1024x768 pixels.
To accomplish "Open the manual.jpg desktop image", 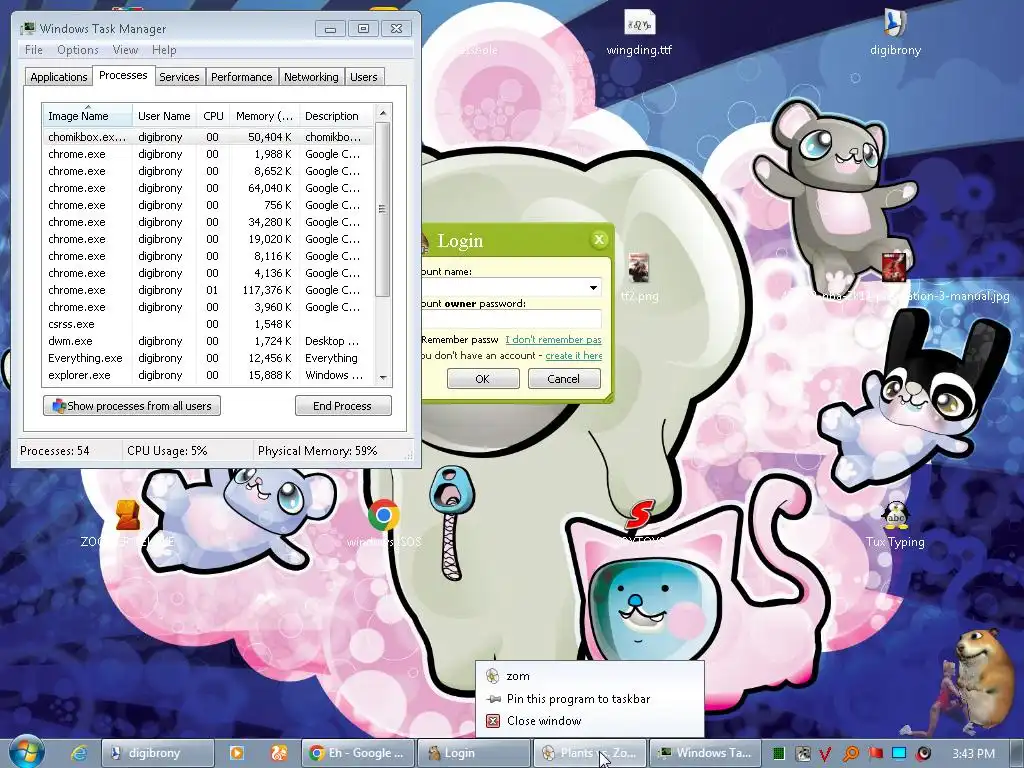I will pyautogui.click(x=895, y=278).
